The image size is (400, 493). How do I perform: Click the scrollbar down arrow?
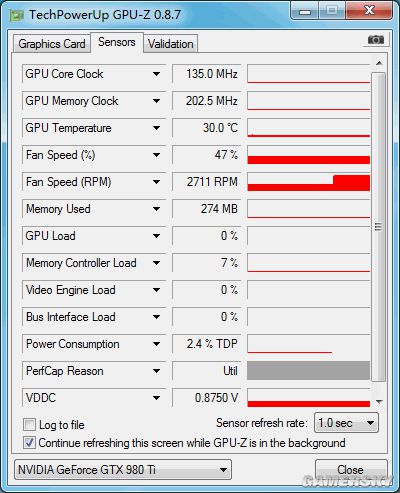tap(379, 402)
